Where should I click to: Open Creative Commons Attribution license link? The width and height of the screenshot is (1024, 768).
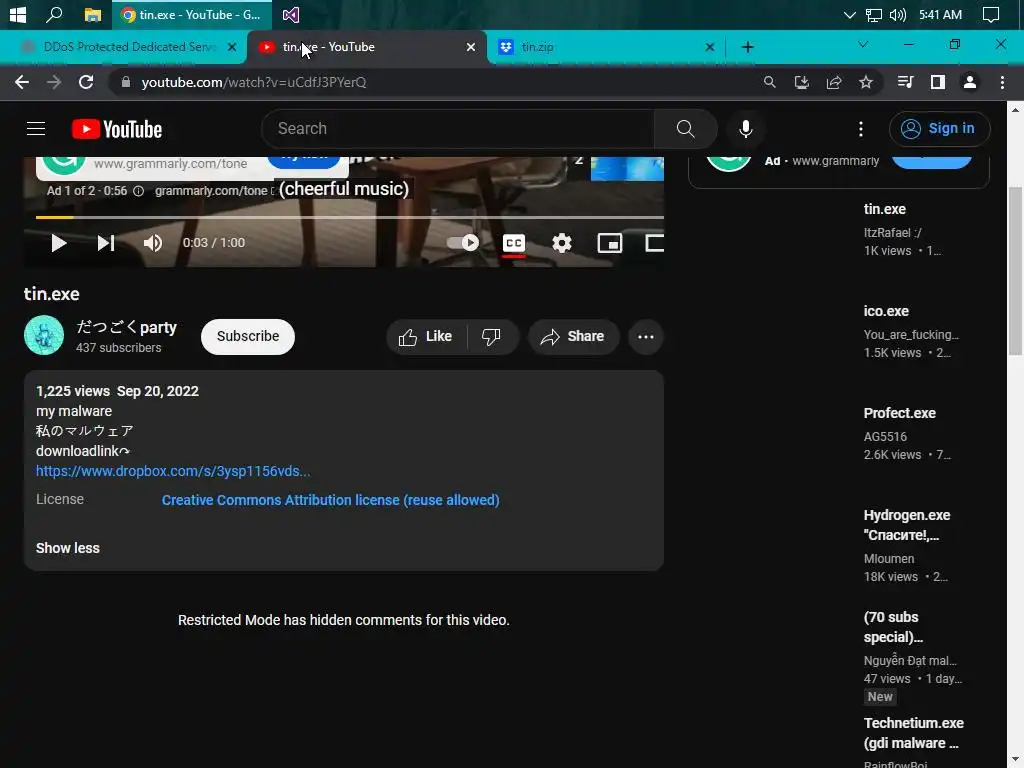click(x=330, y=500)
